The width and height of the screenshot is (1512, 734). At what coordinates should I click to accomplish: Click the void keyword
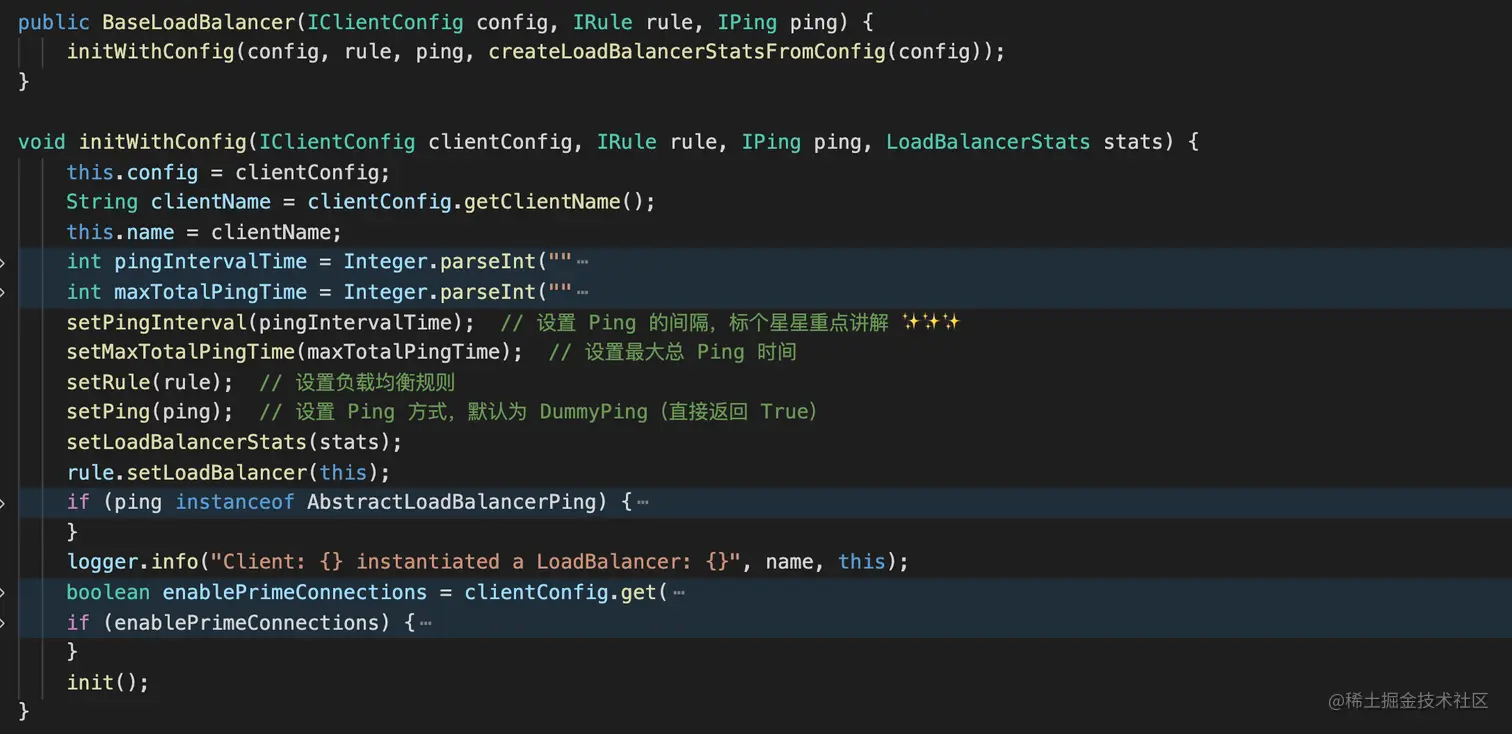[x=42, y=141]
